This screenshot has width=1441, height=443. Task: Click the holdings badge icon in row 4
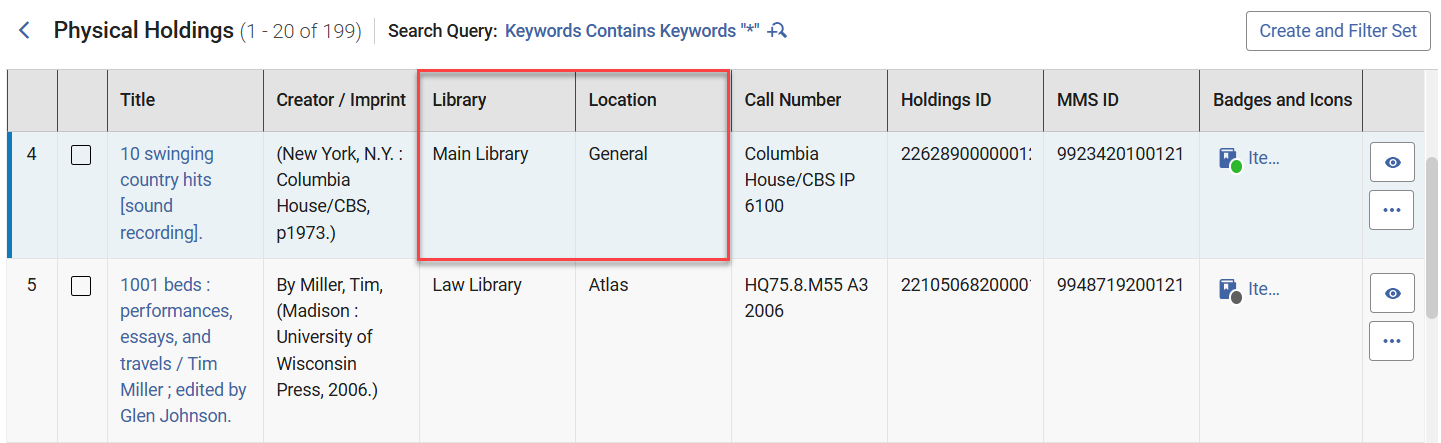coord(1230,159)
